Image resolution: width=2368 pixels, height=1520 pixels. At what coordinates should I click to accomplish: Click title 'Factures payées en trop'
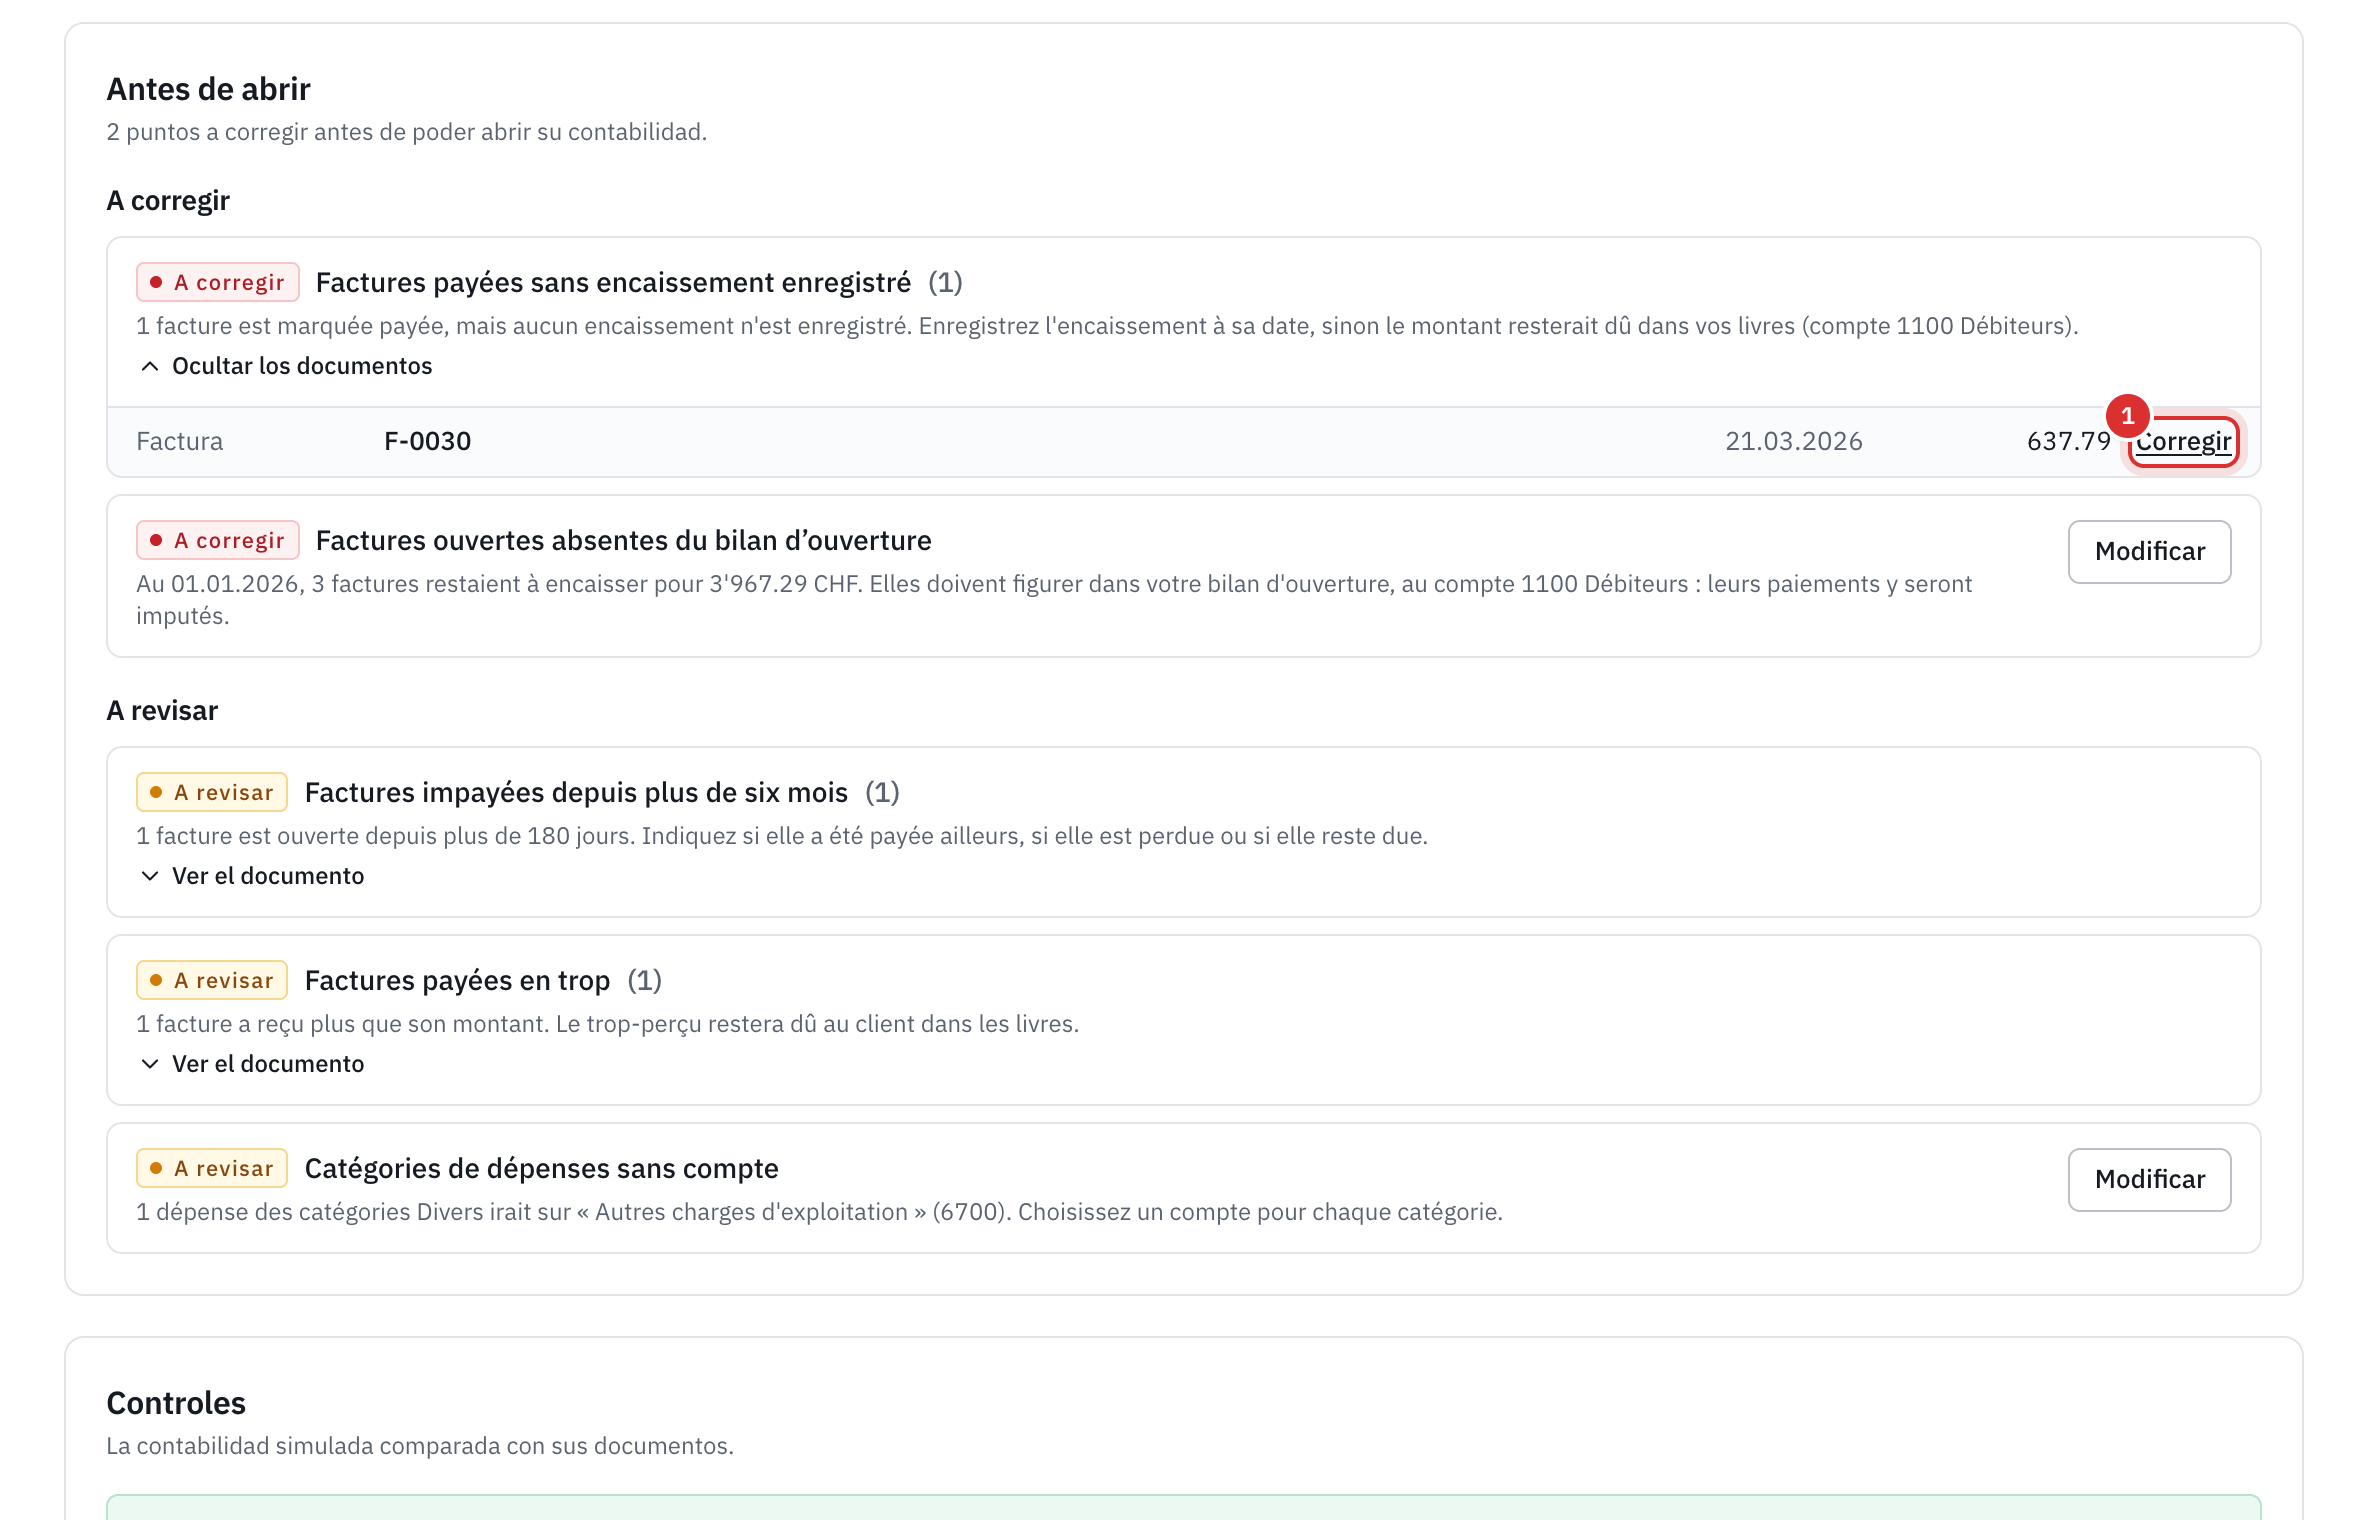pyautogui.click(x=457, y=980)
